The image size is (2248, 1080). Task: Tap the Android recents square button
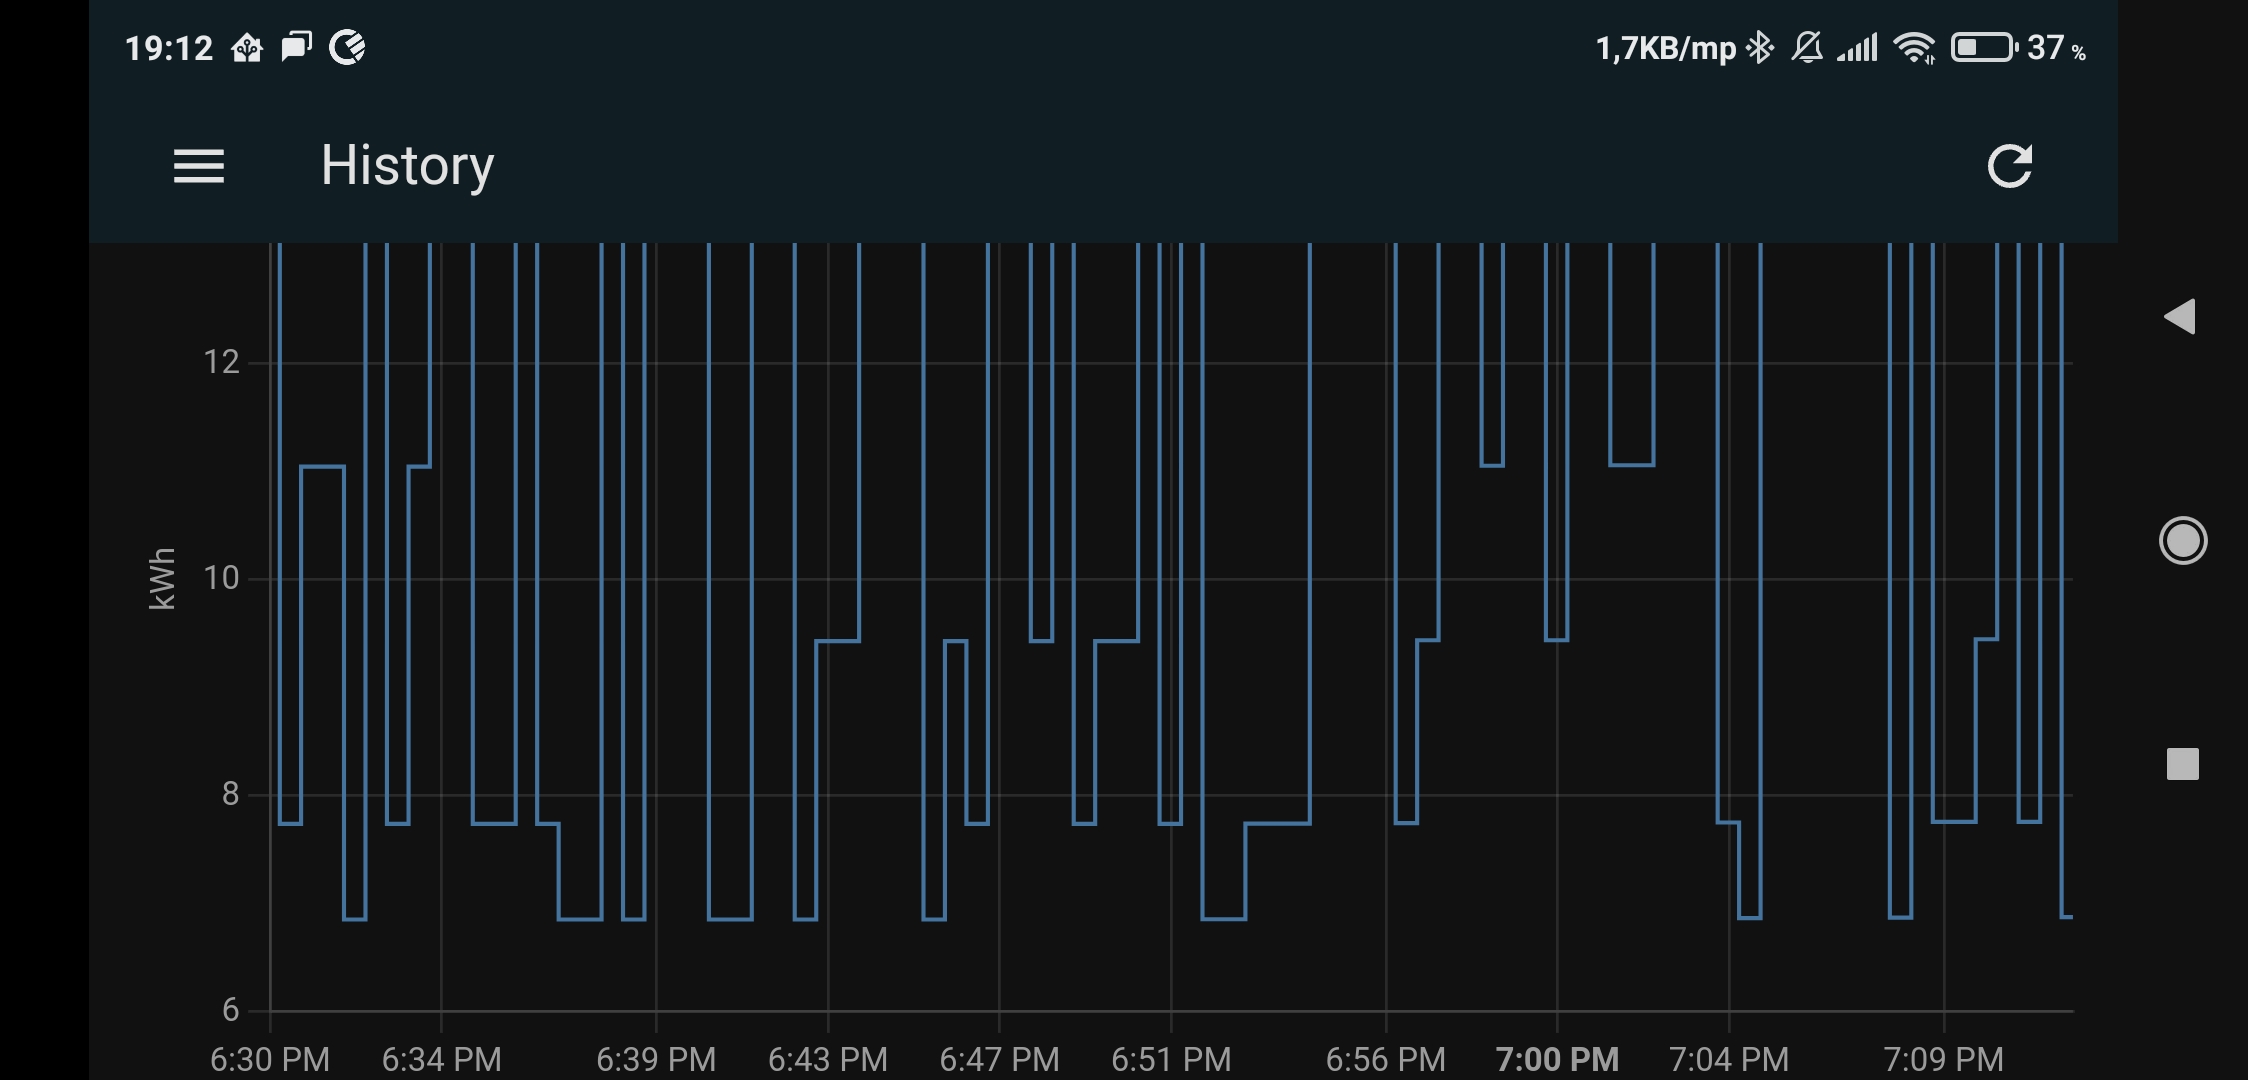click(x=2182, y=764)
